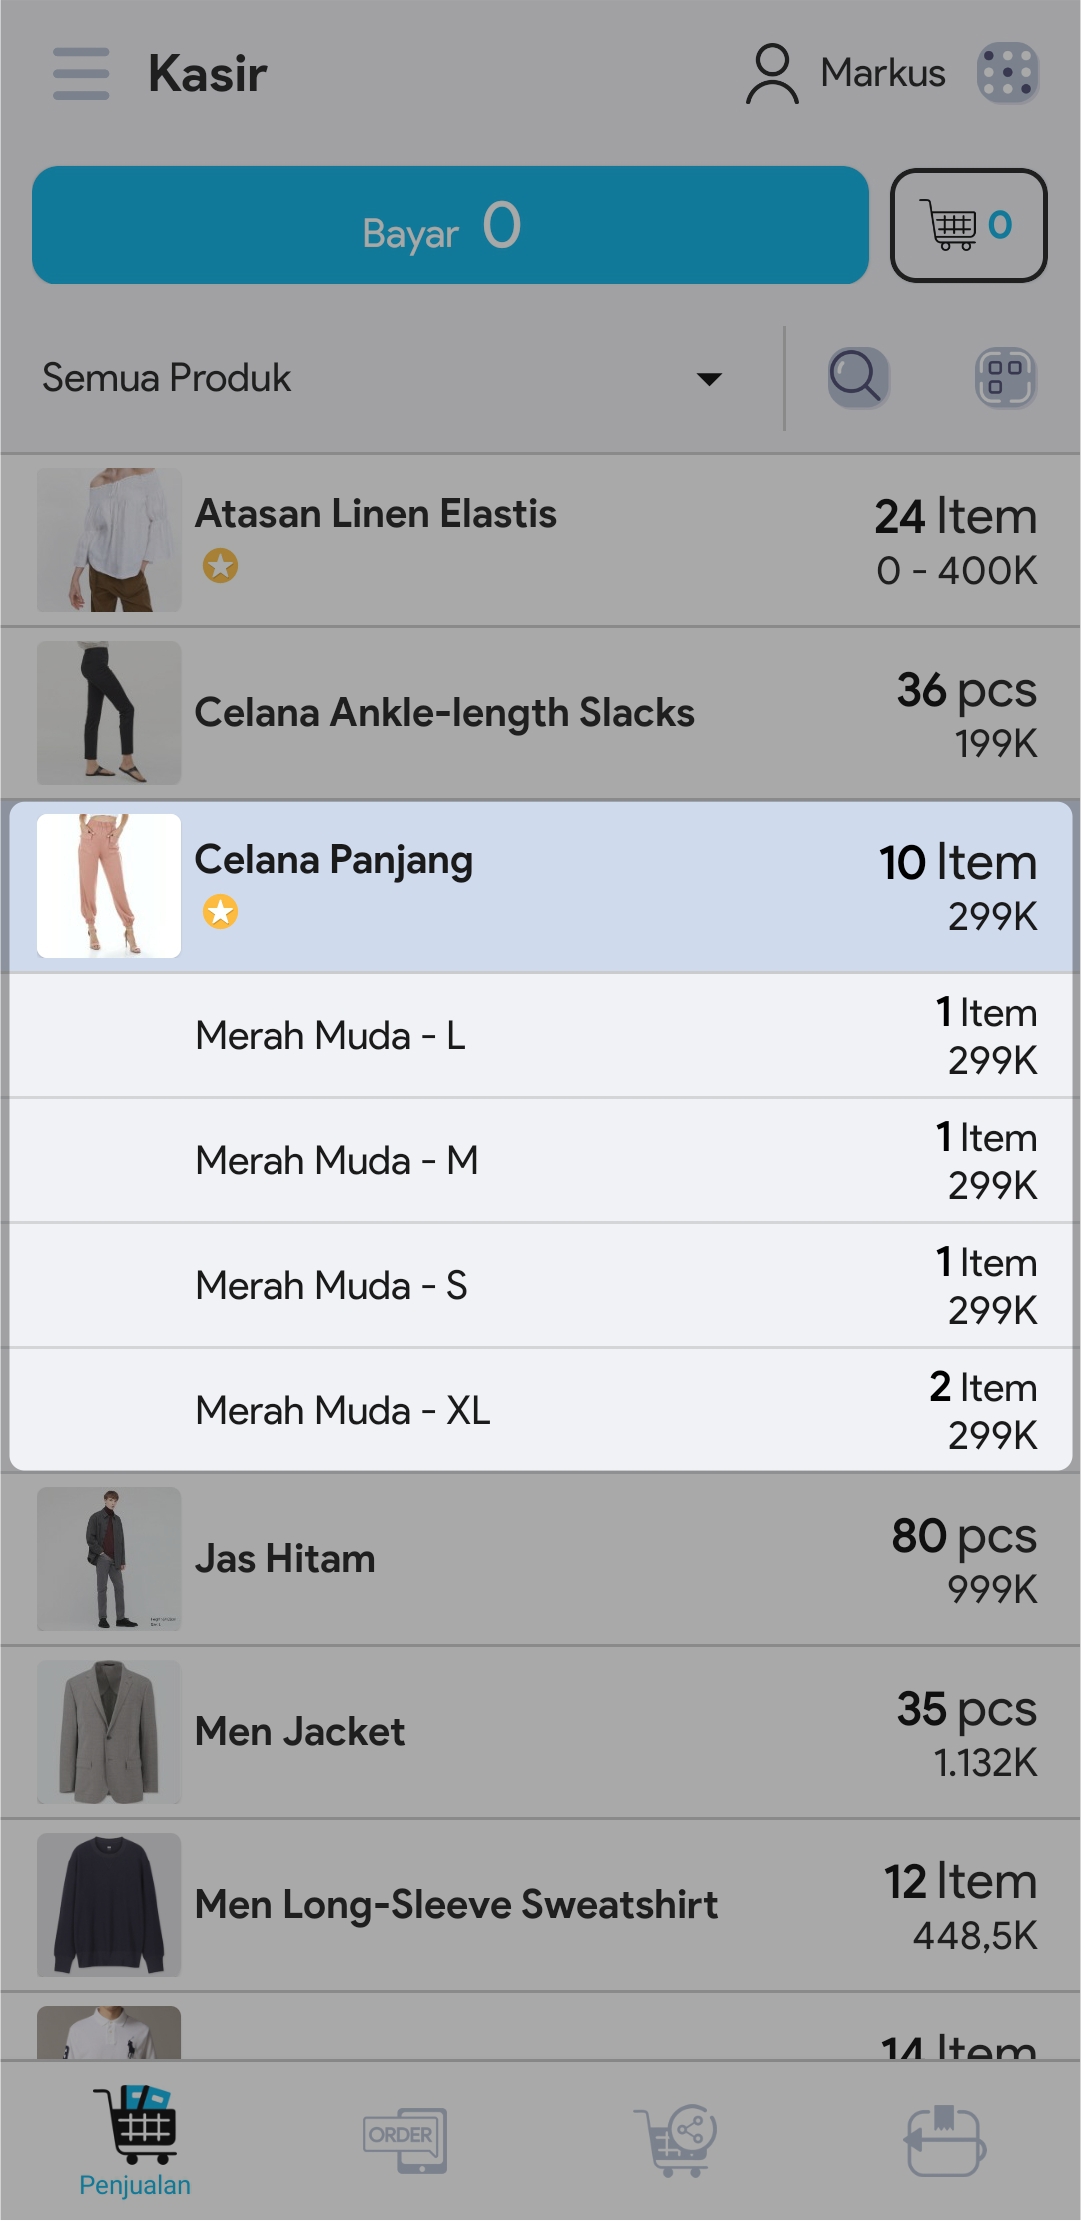
Task: Select Merah Muda - M variant
Action: coord(540,1160)
